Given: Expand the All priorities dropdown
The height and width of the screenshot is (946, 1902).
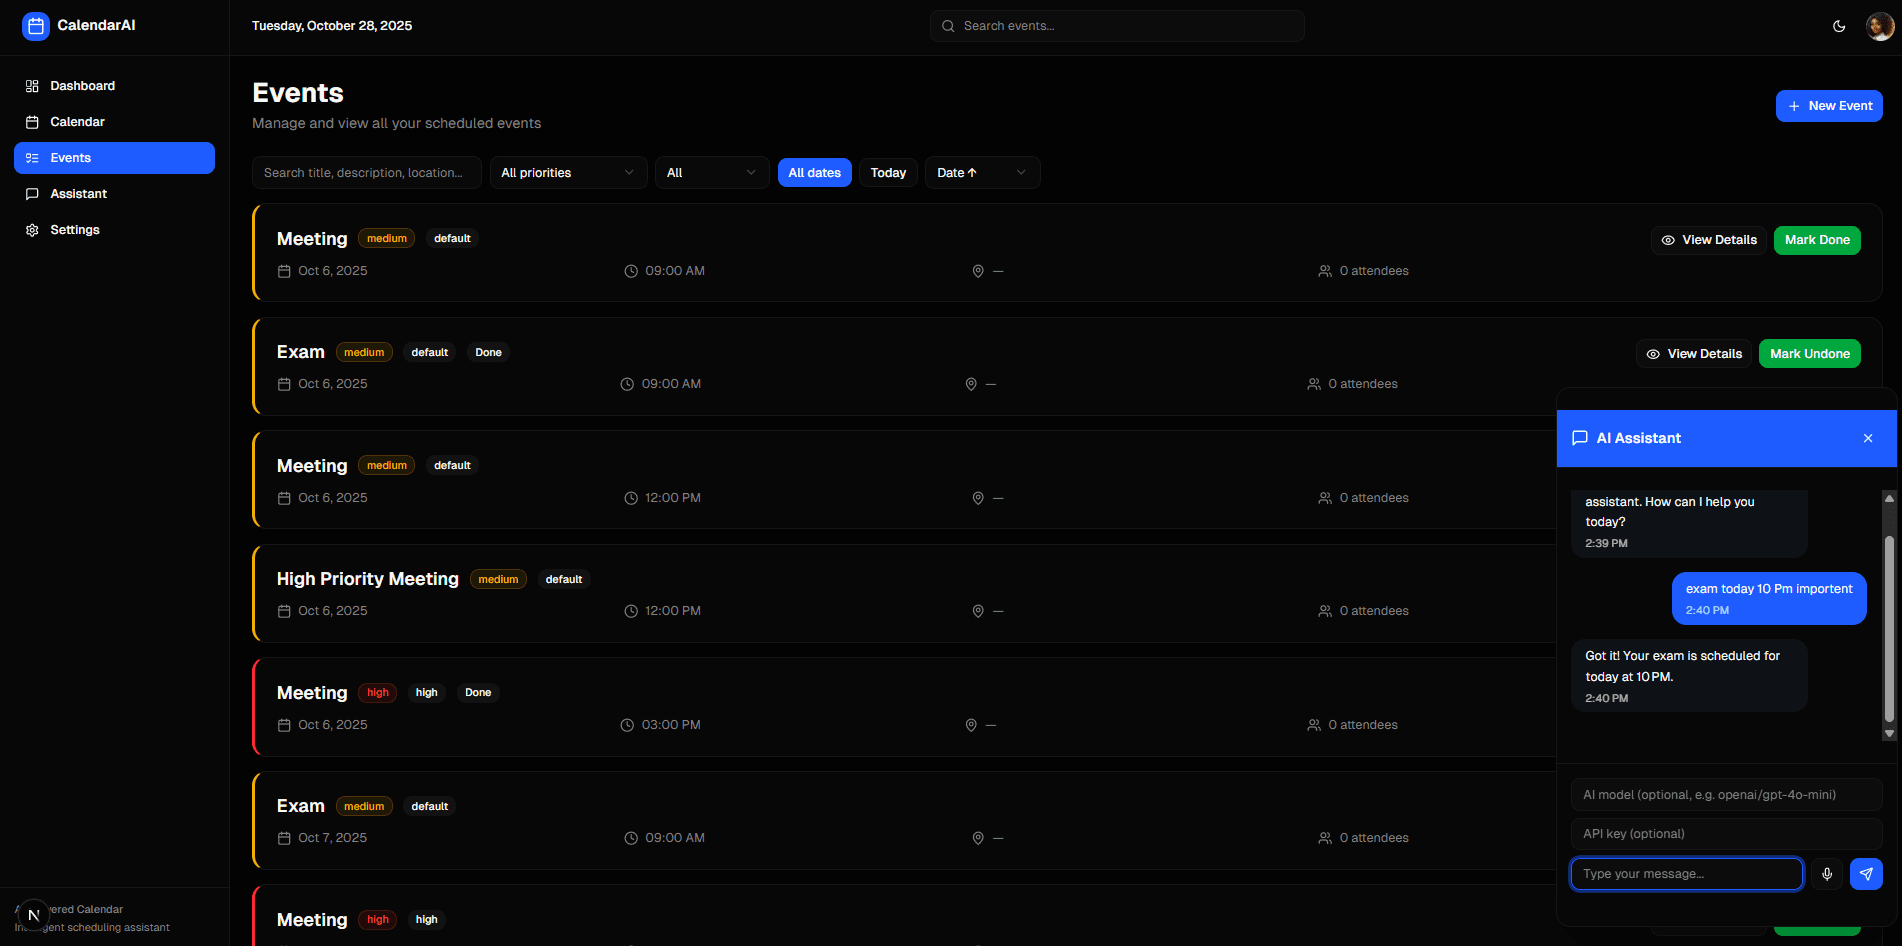Looking at the screenshot, I should [567, 173].
